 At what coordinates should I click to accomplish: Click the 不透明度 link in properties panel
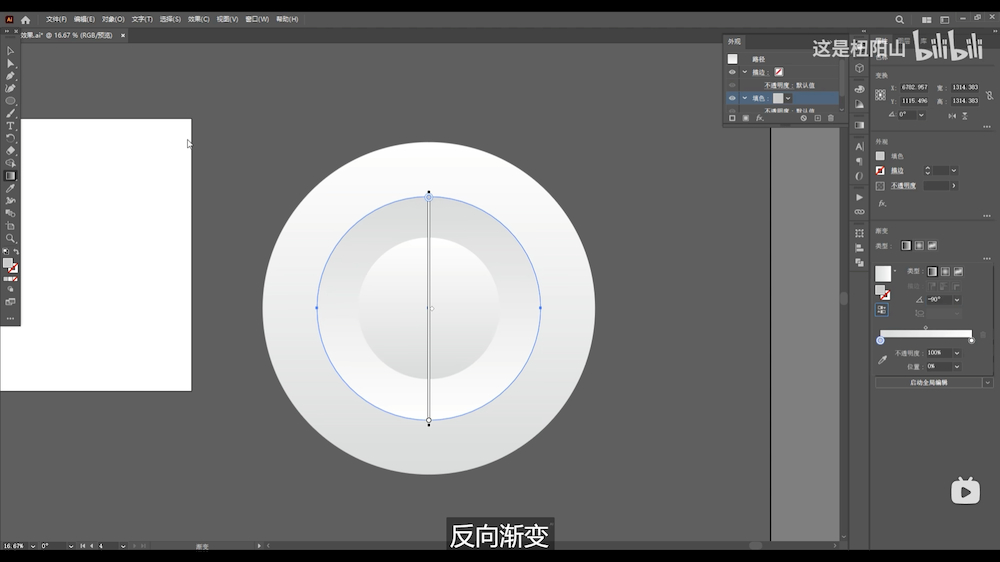[903, 186]
